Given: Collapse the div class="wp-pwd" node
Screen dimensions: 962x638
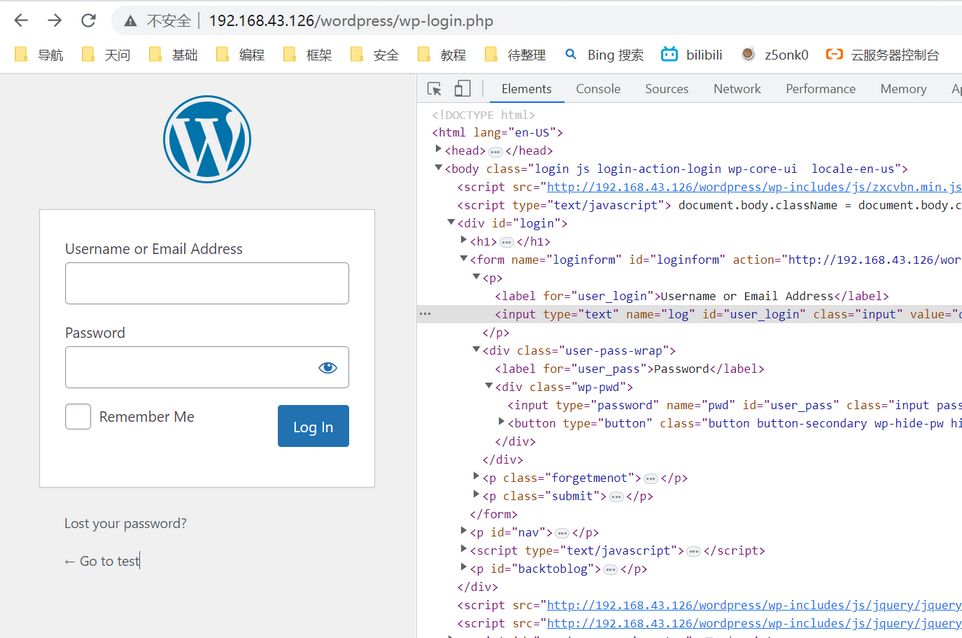Looking at the screenshot, I should tap(489, 386).
